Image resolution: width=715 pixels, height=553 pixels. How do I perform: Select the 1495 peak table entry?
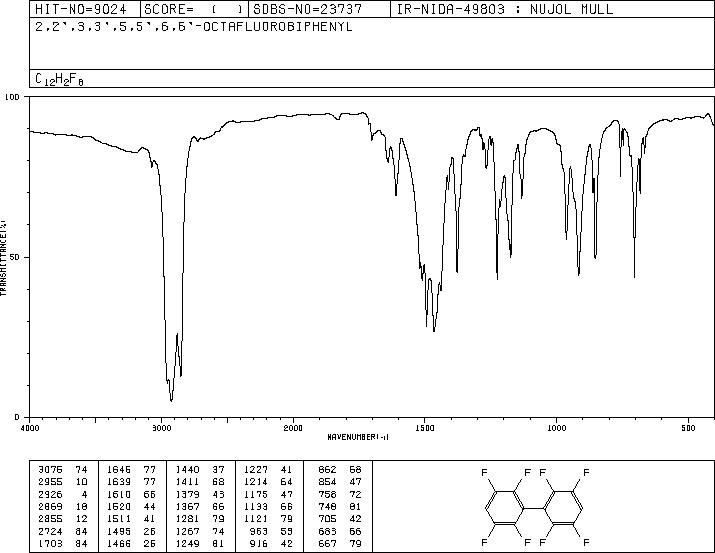[131, 531]
